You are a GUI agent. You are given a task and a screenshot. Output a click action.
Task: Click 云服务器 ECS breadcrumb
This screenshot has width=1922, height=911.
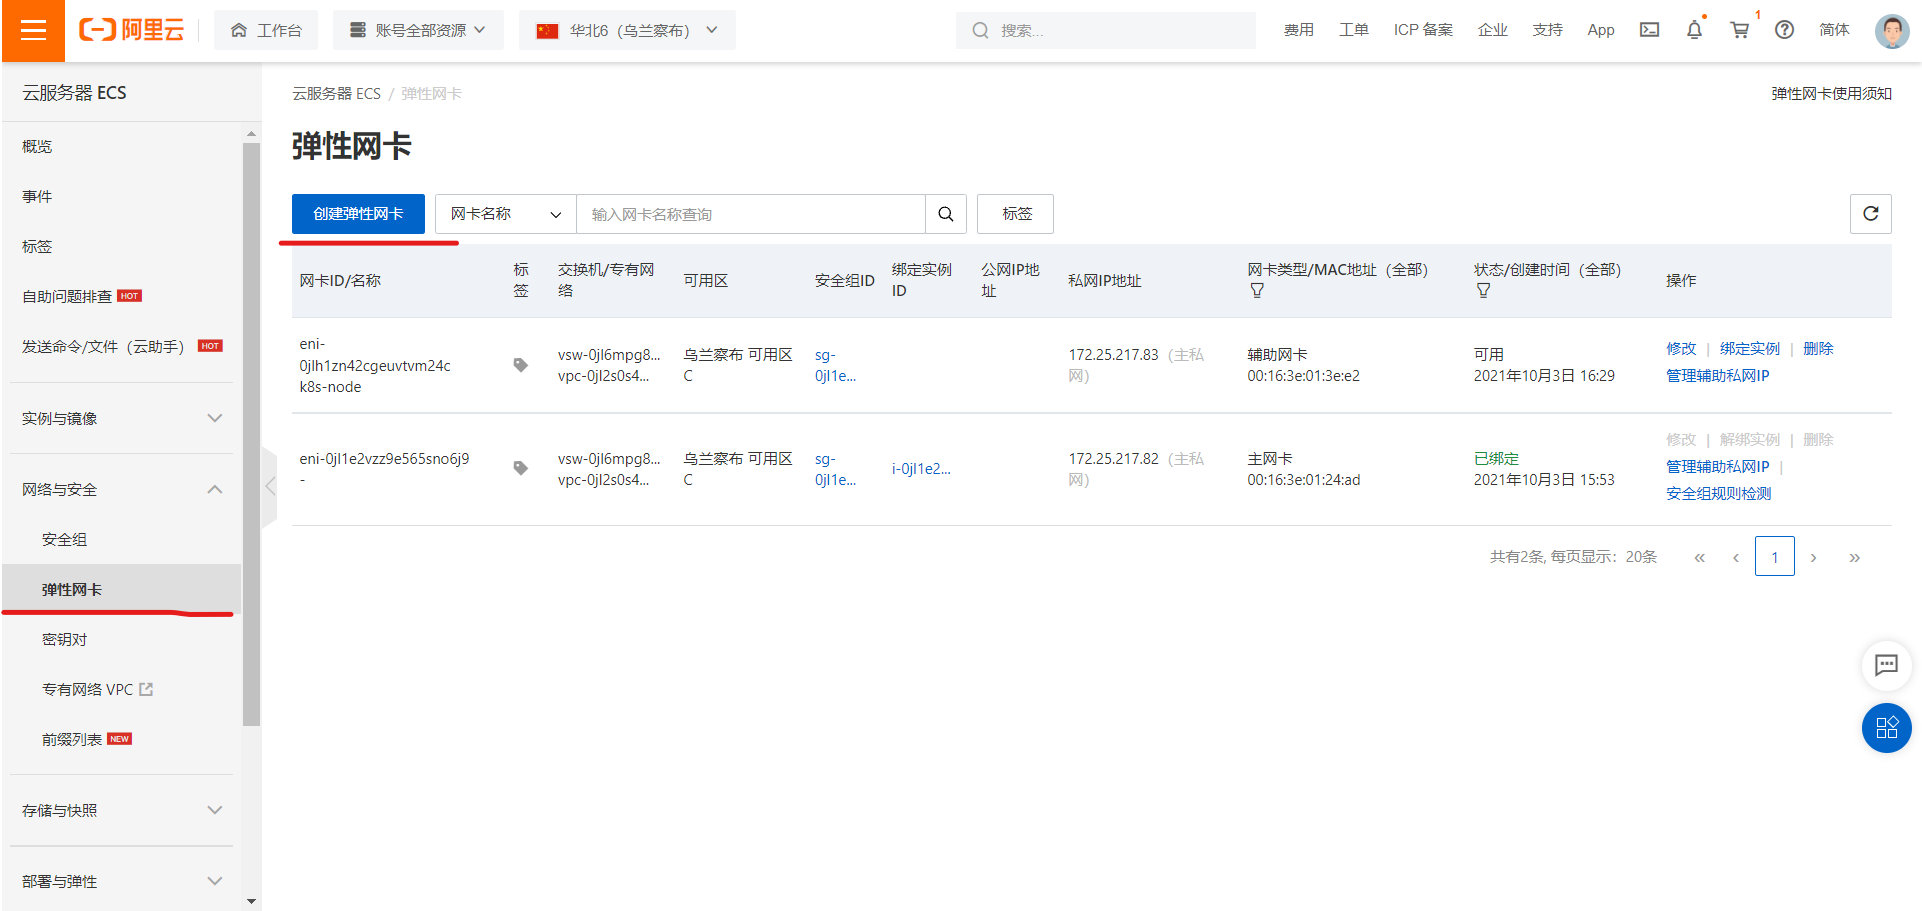coord(336,93)
